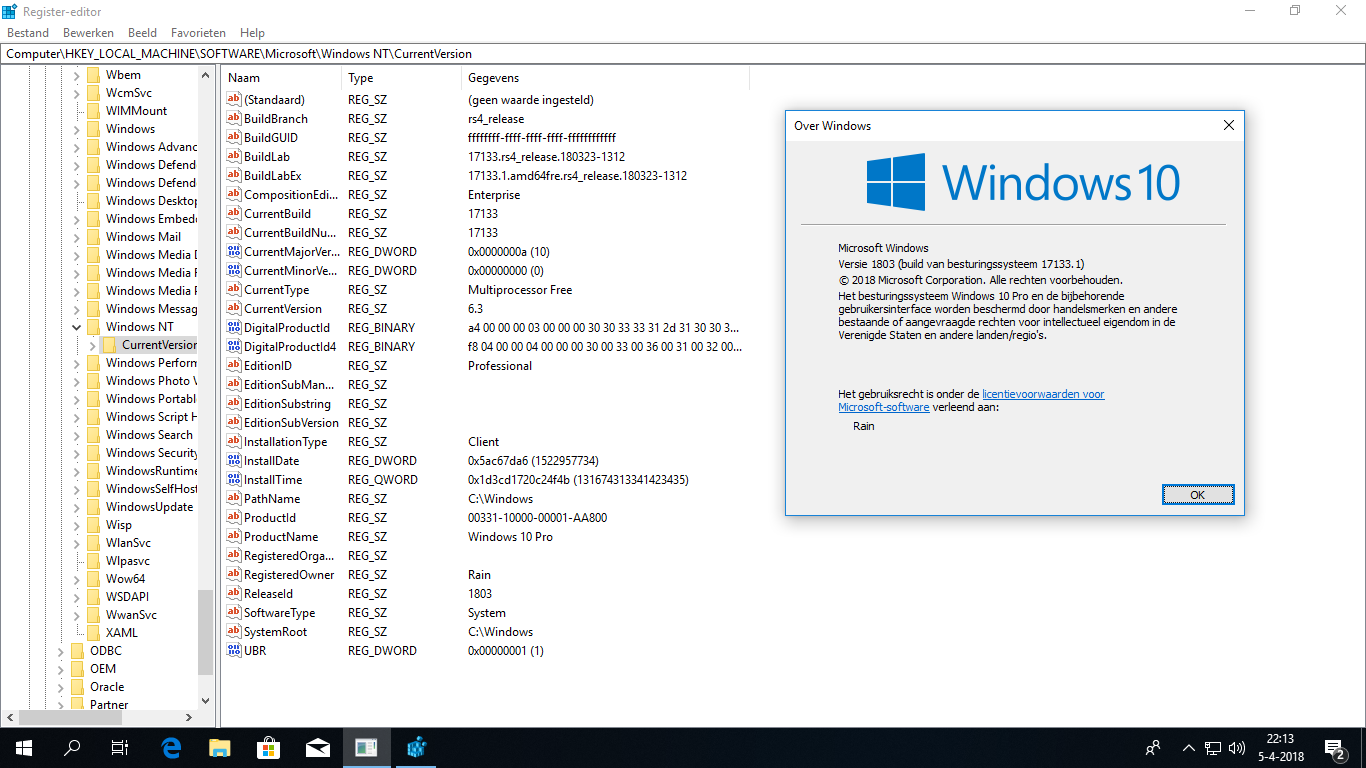This screenshot has width=1366, height=768.
Task: Sort by the Type column header
Action: pyautogui.click(x=402, y=78)
